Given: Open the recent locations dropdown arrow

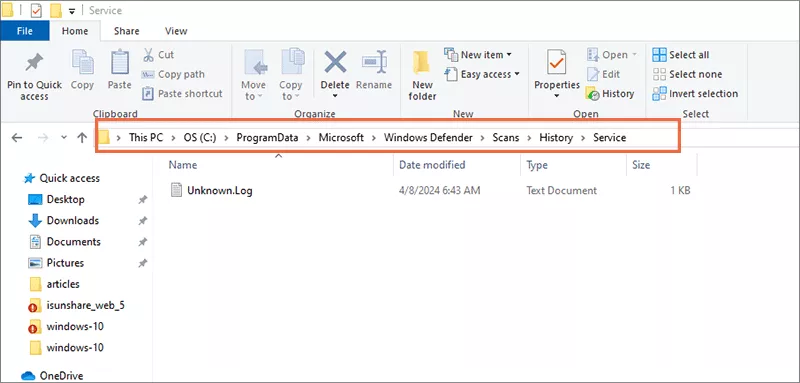Looking at the screenshot, I should tap(64, 138).
